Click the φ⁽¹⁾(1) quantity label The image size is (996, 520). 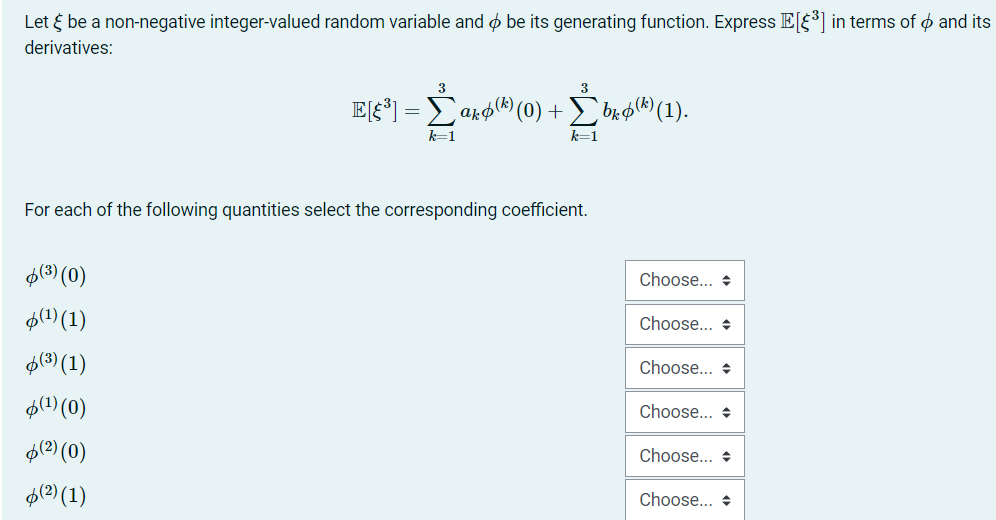click(x=55, y=319)
